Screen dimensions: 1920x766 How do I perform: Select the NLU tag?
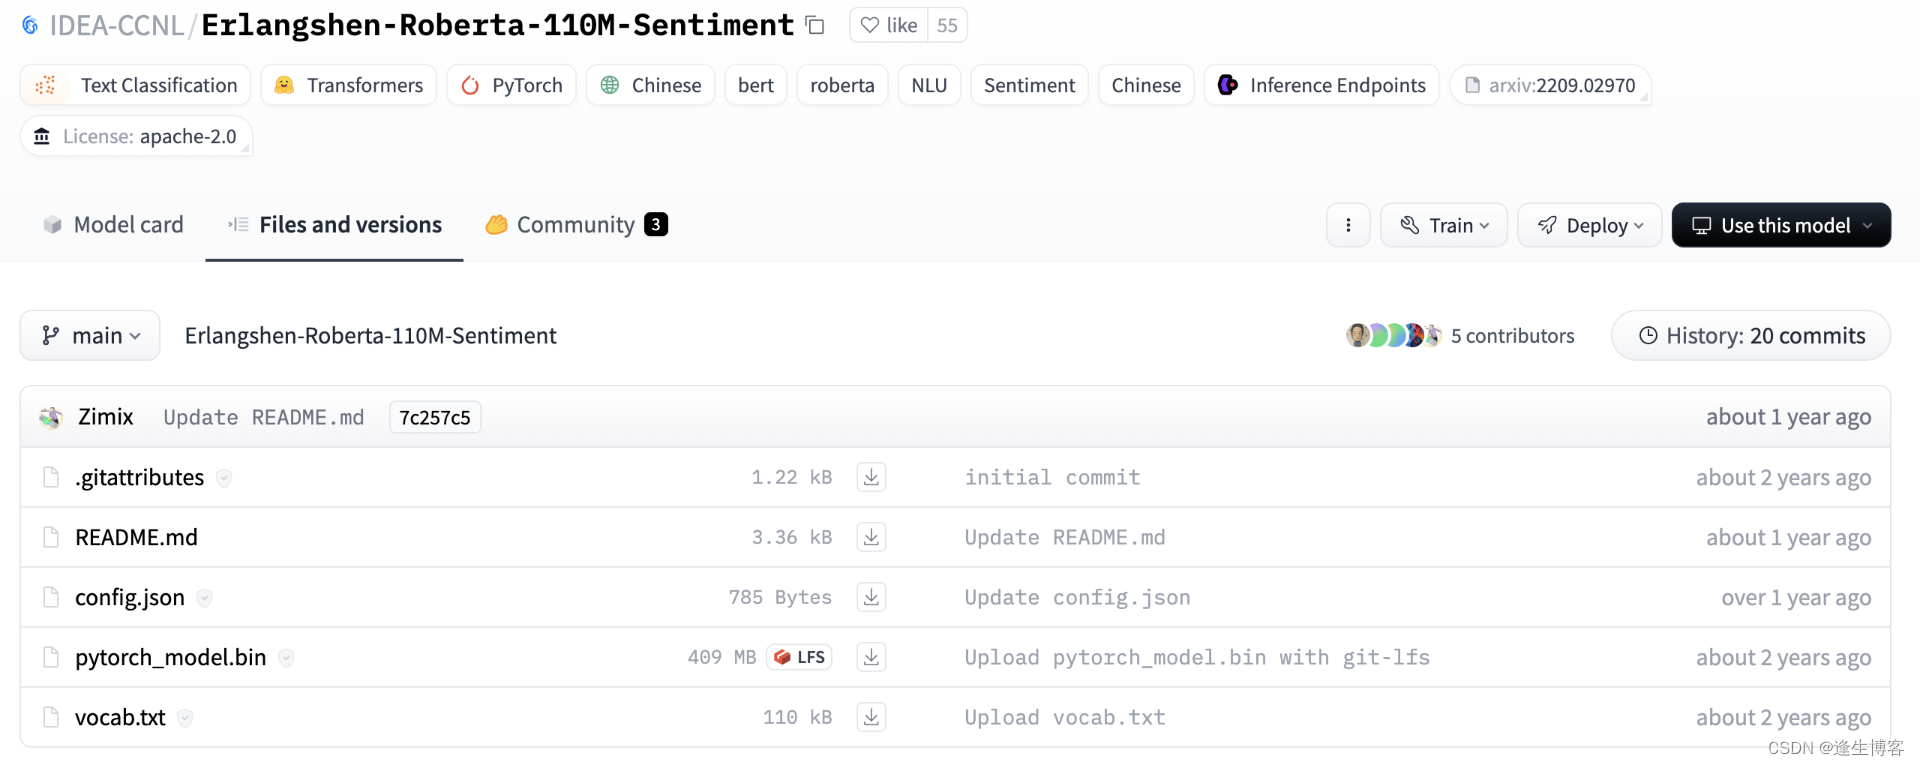tap(929, 85)
